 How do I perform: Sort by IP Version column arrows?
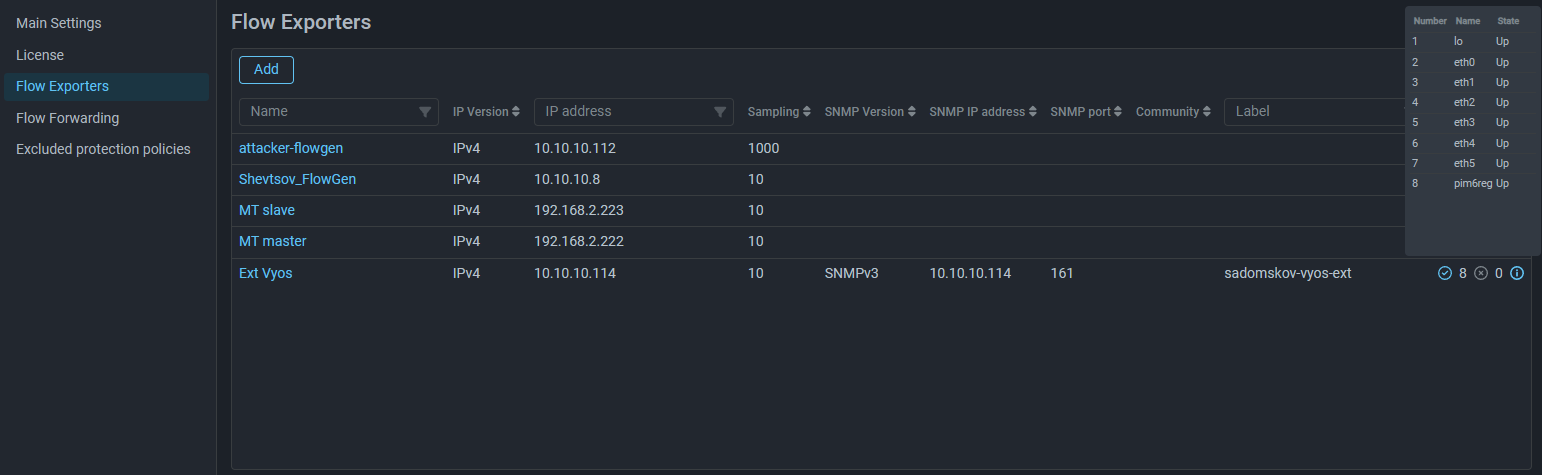pyautogui.click(x=516, y=112)
